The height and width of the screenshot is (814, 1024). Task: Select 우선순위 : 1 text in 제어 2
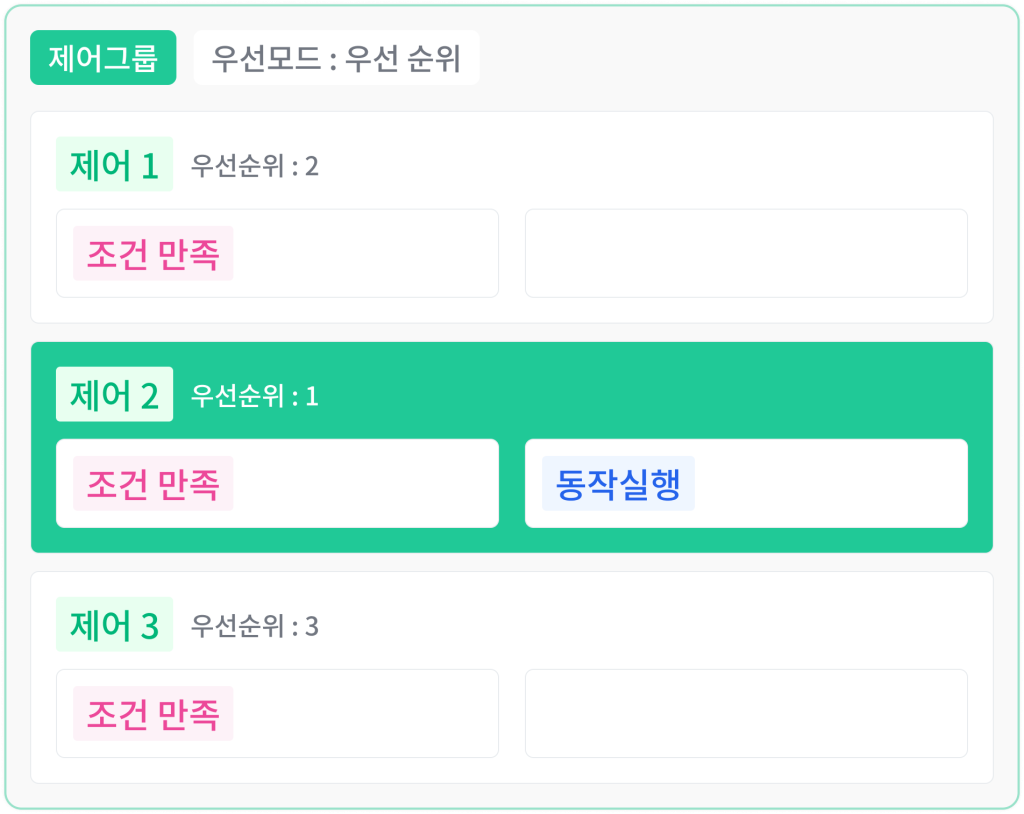[x=255, y=396]
